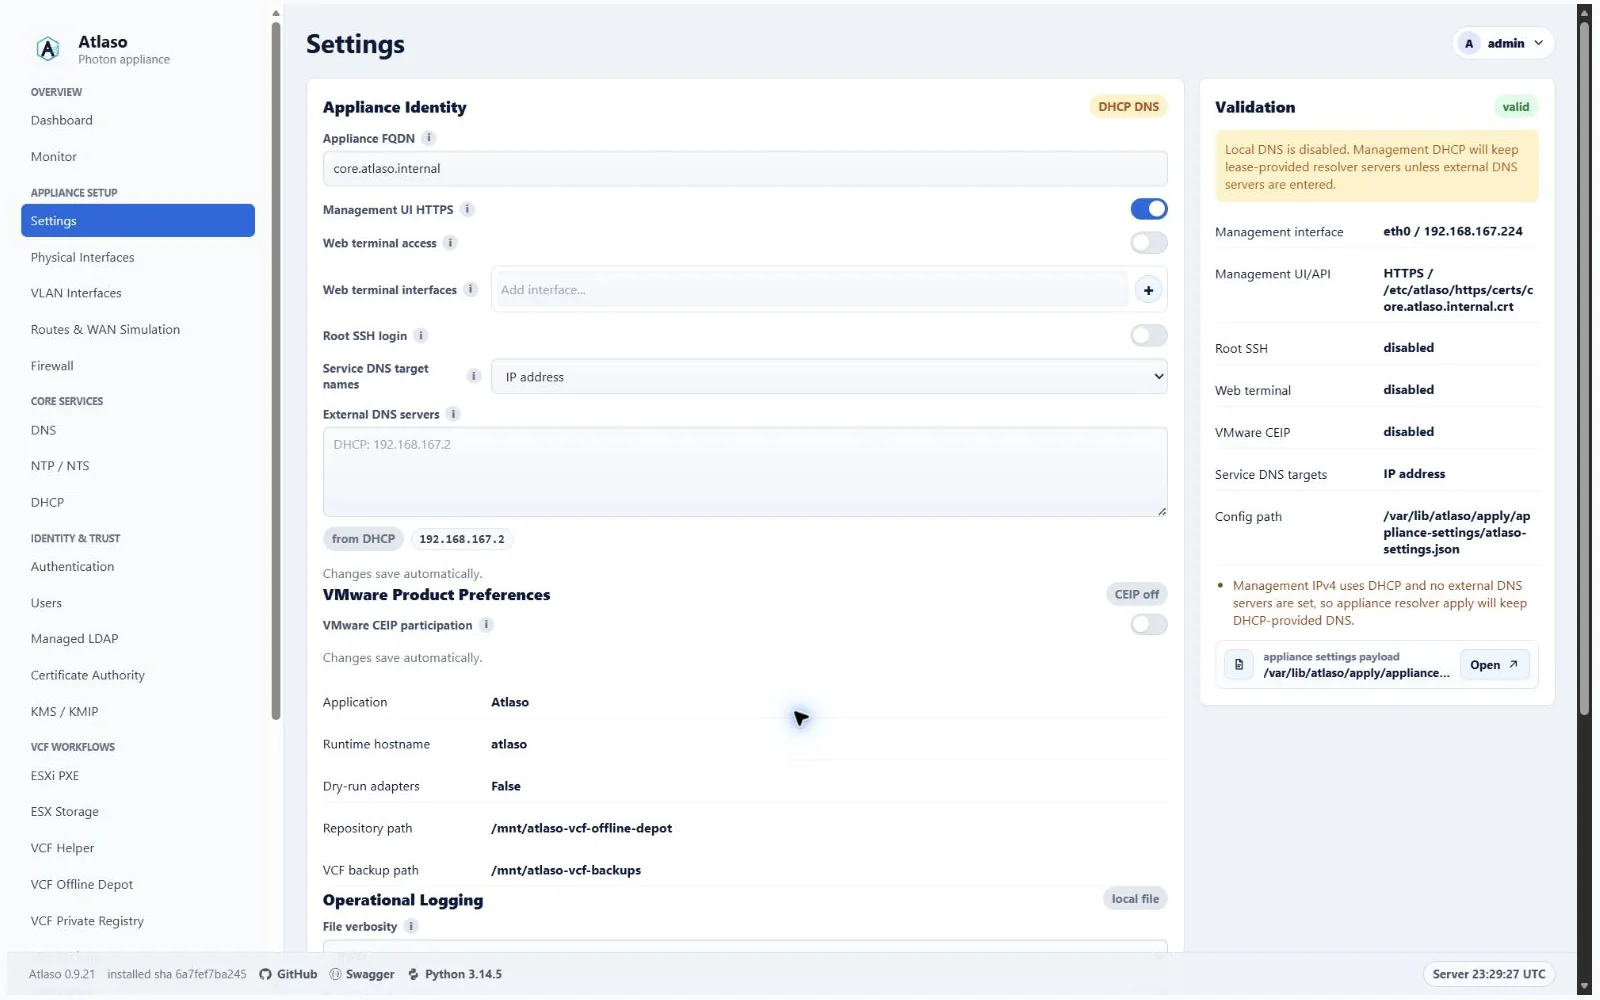Click the Swagger icon in footer
Screen dimensions: 1600x1000
coord(335,974)
